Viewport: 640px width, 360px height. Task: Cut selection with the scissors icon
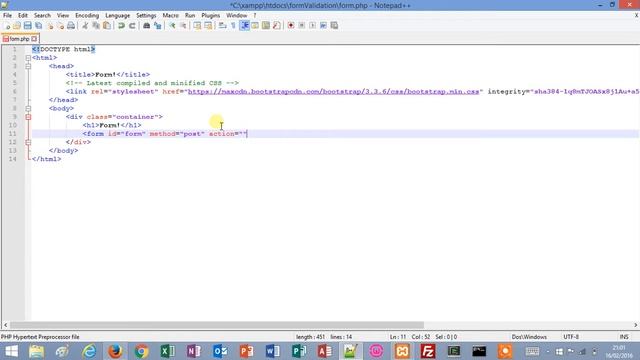point(85,26)
